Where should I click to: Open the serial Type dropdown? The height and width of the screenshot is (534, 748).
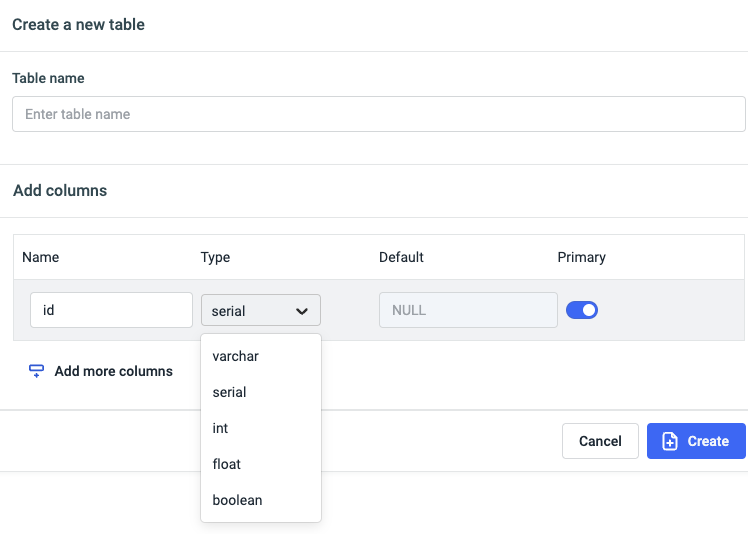coord(260,310)
